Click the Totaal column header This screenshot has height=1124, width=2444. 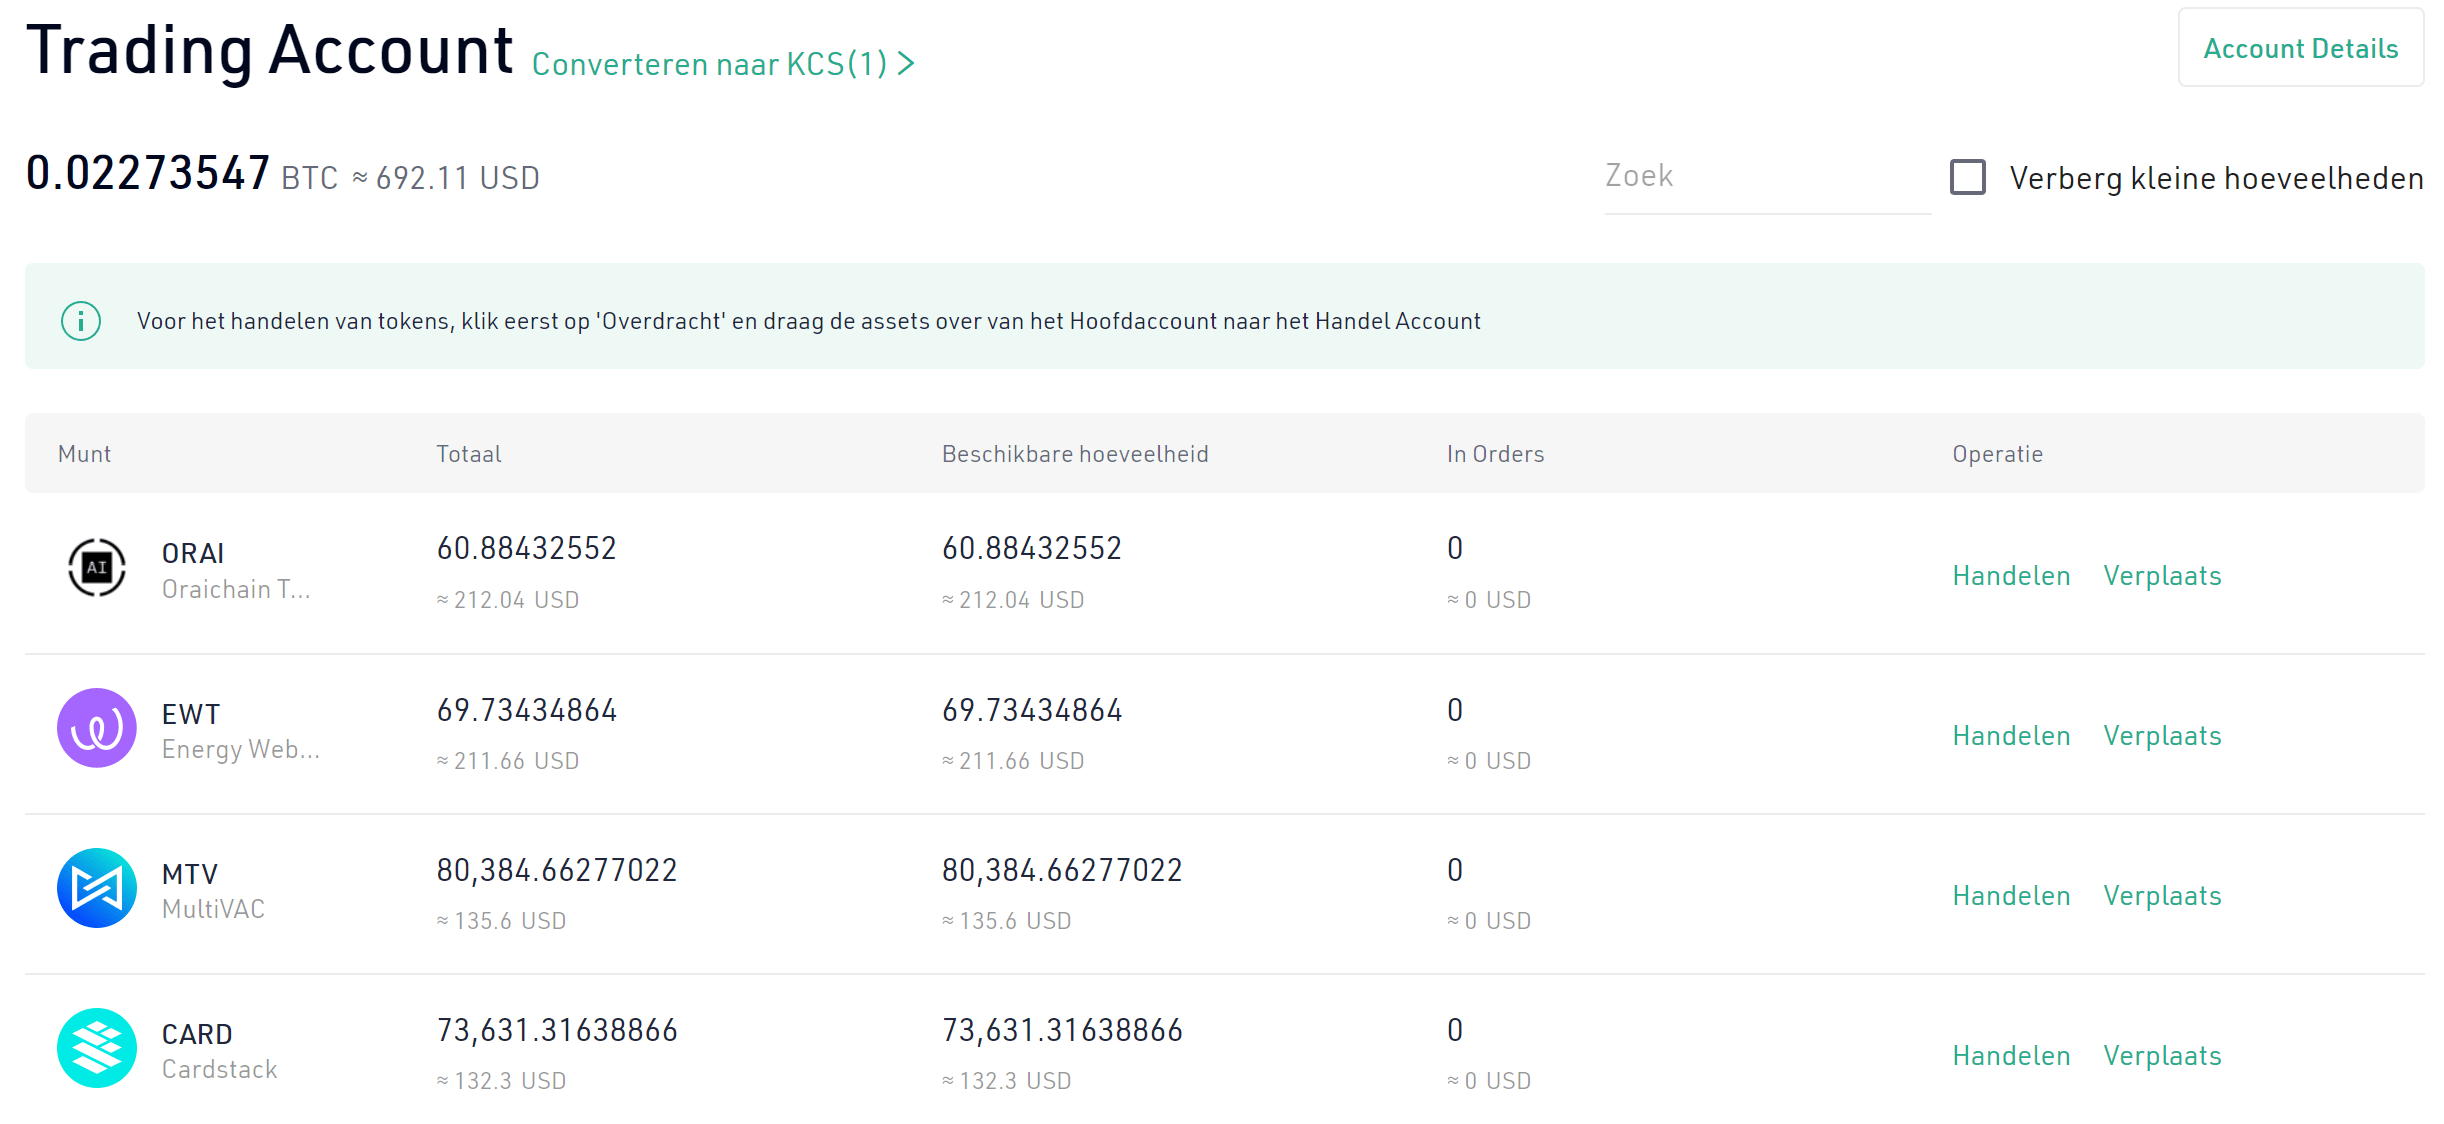(468, 453)
